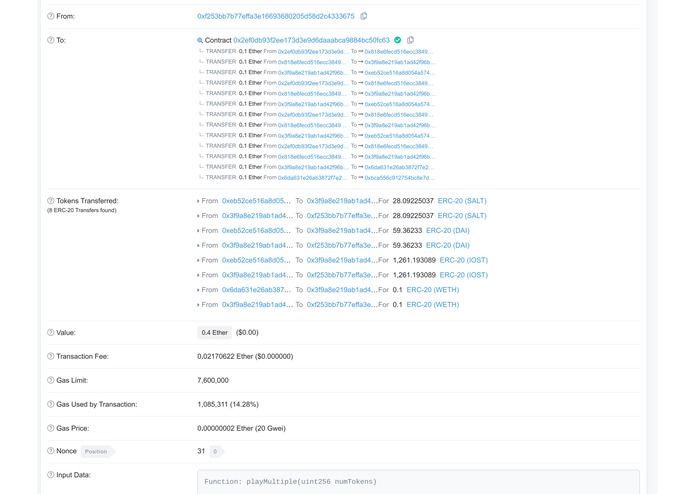The width and height of the screenshot is (695, 494).
Task: Select the gas limit value 7,600,000
Action: 213,380
